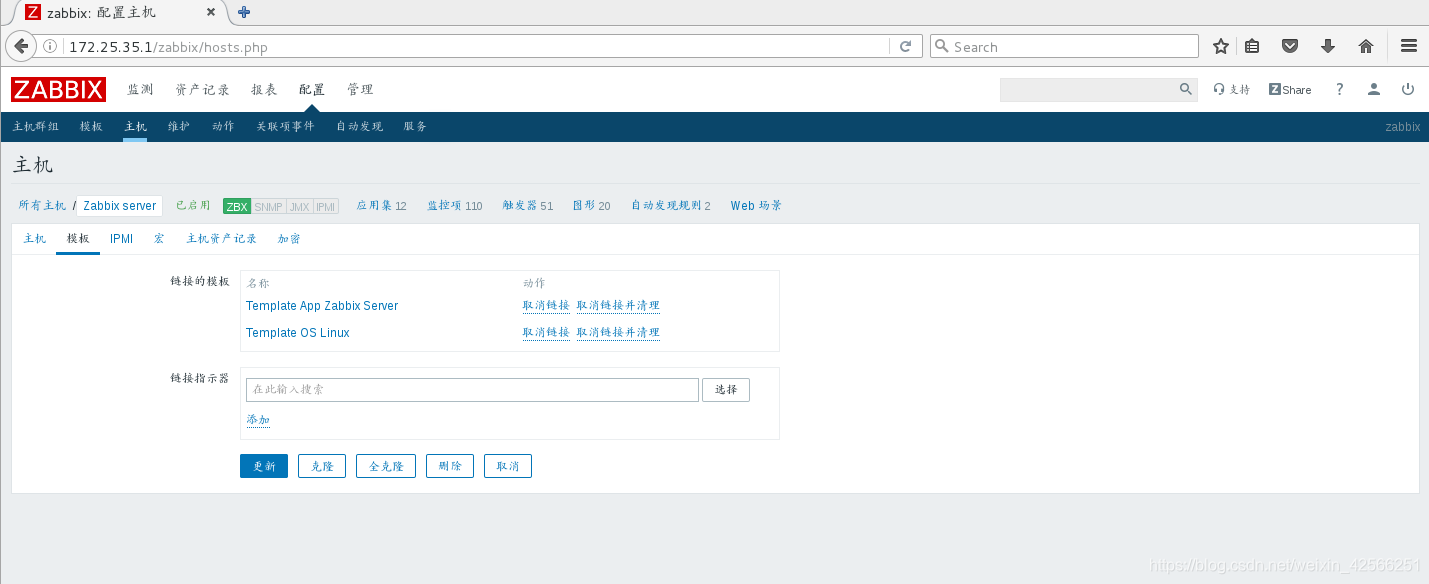Open 图形 20 link
Viewport: 1429px width, 584px height.
pos(591,205)
